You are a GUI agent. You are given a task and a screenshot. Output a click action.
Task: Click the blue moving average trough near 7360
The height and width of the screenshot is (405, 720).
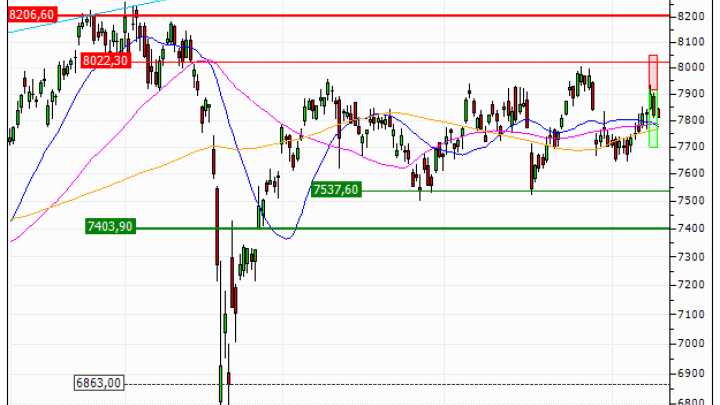[286, 238]
